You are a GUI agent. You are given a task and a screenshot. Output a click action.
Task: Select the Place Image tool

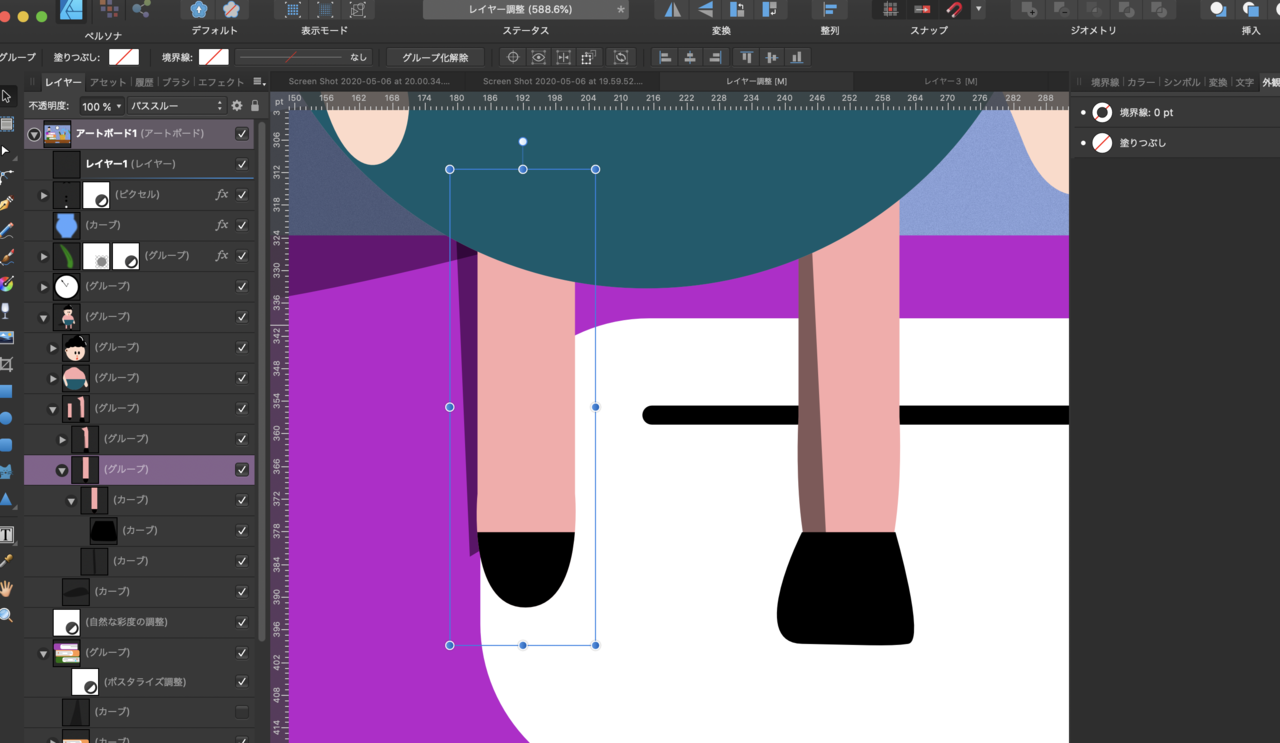tap(7, 338)
